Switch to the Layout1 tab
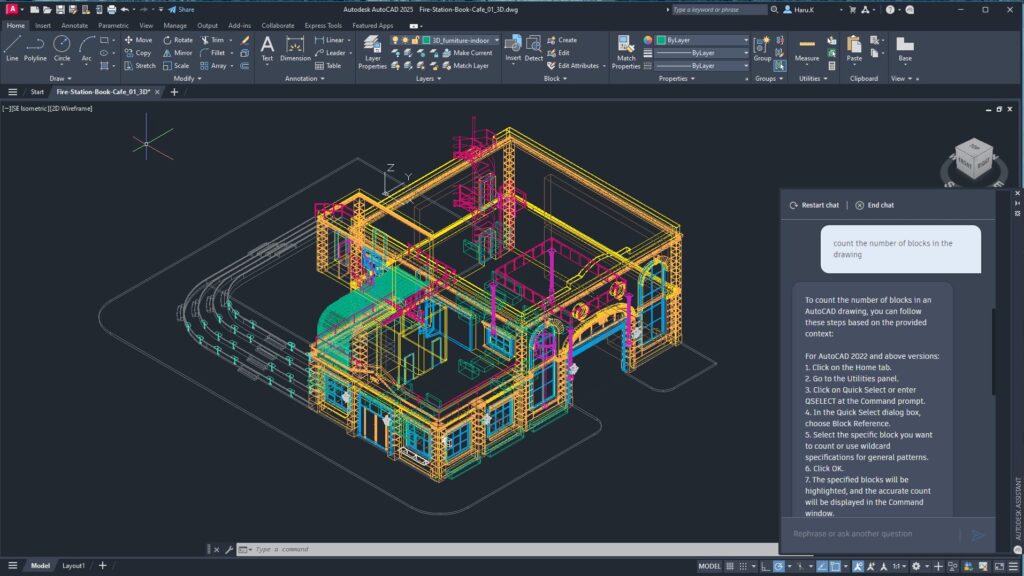The image size is (1024, 576). [72, 565]
